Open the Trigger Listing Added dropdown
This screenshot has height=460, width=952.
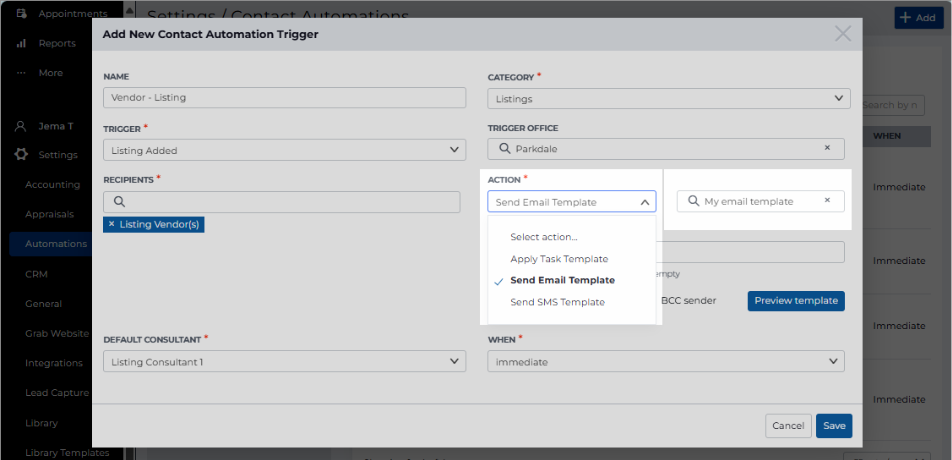pos(285,150)
